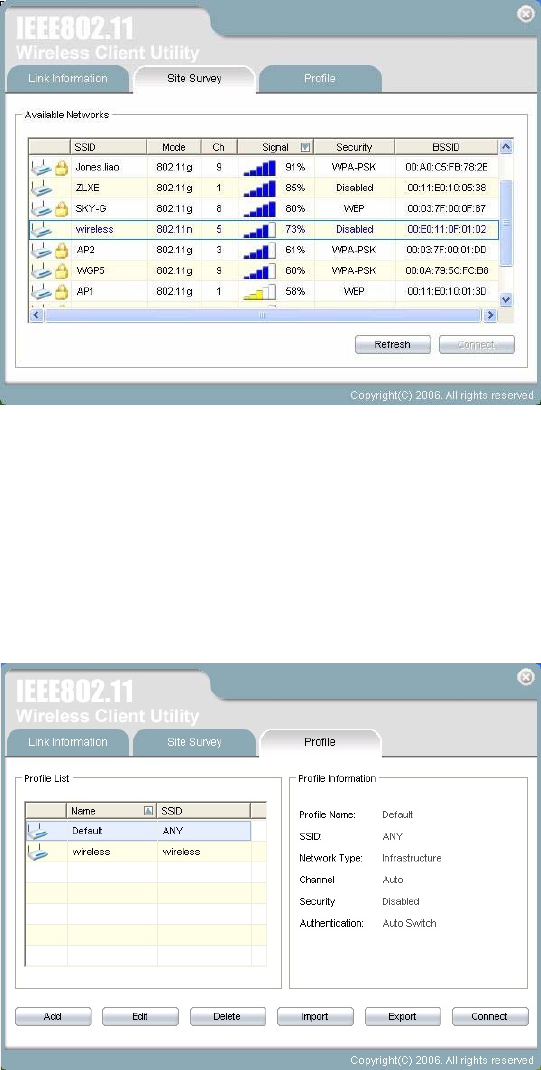
Task: Toggle Signal column sort arrow
Action: click(x=306, y=147)
